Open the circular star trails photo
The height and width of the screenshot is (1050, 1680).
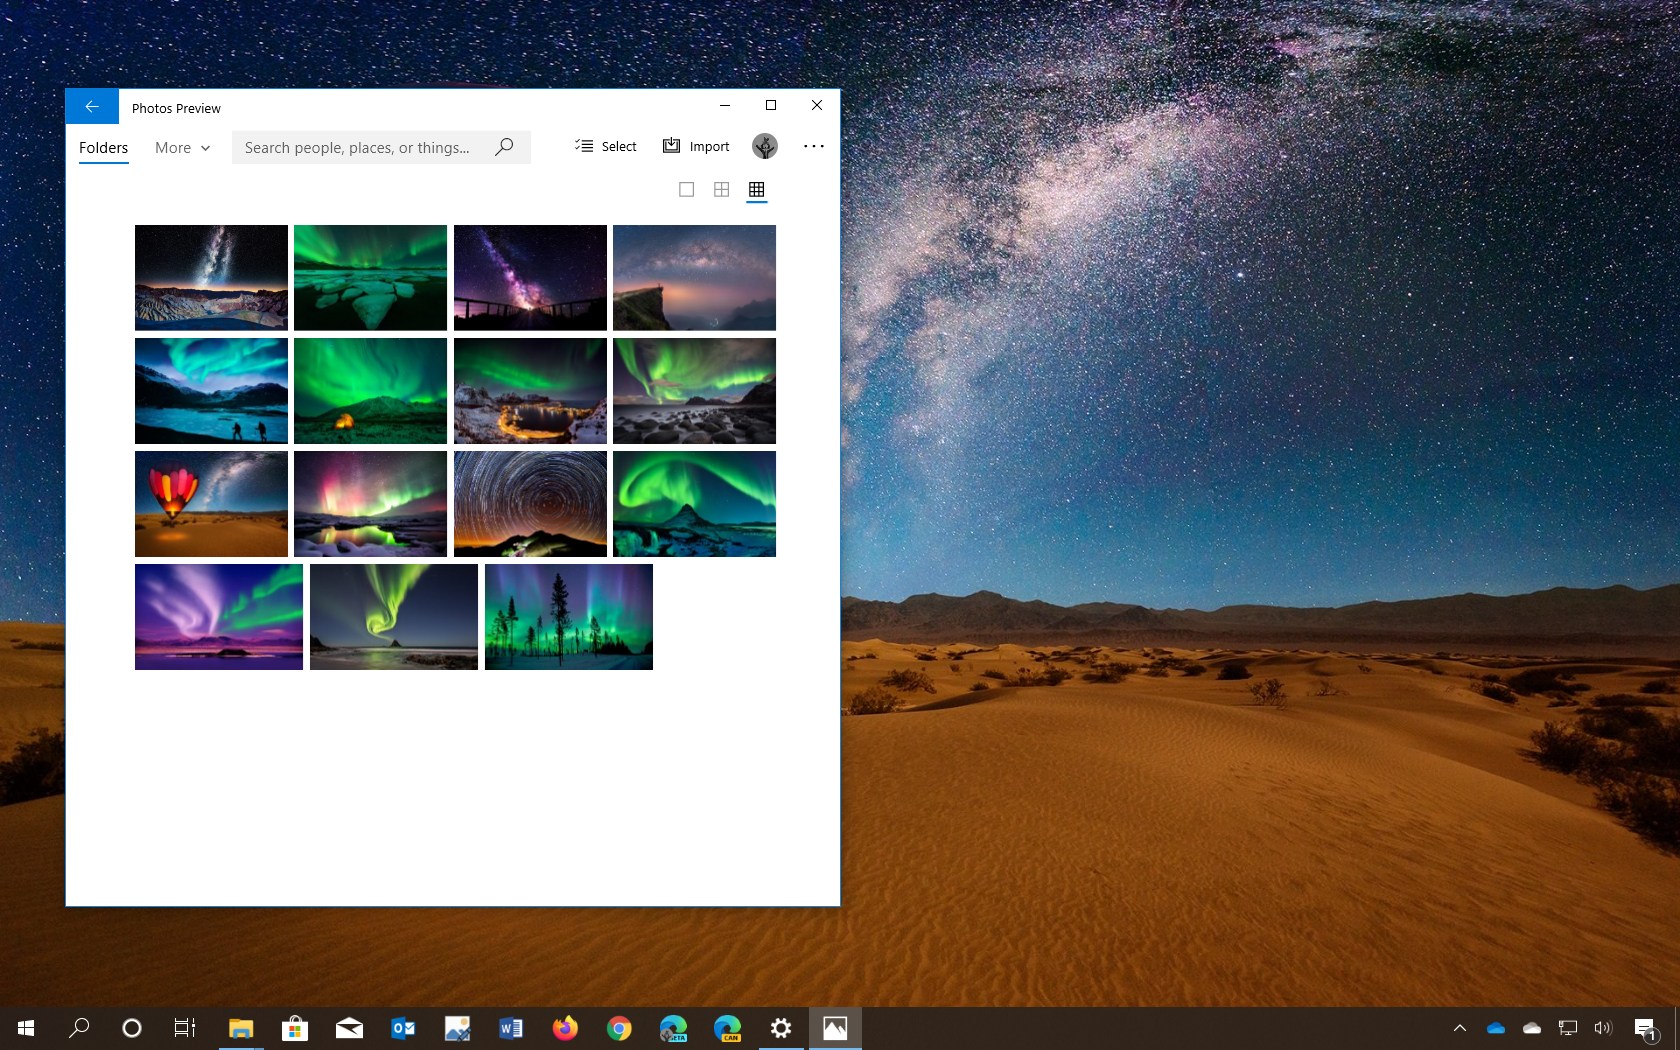coord(530,504)
